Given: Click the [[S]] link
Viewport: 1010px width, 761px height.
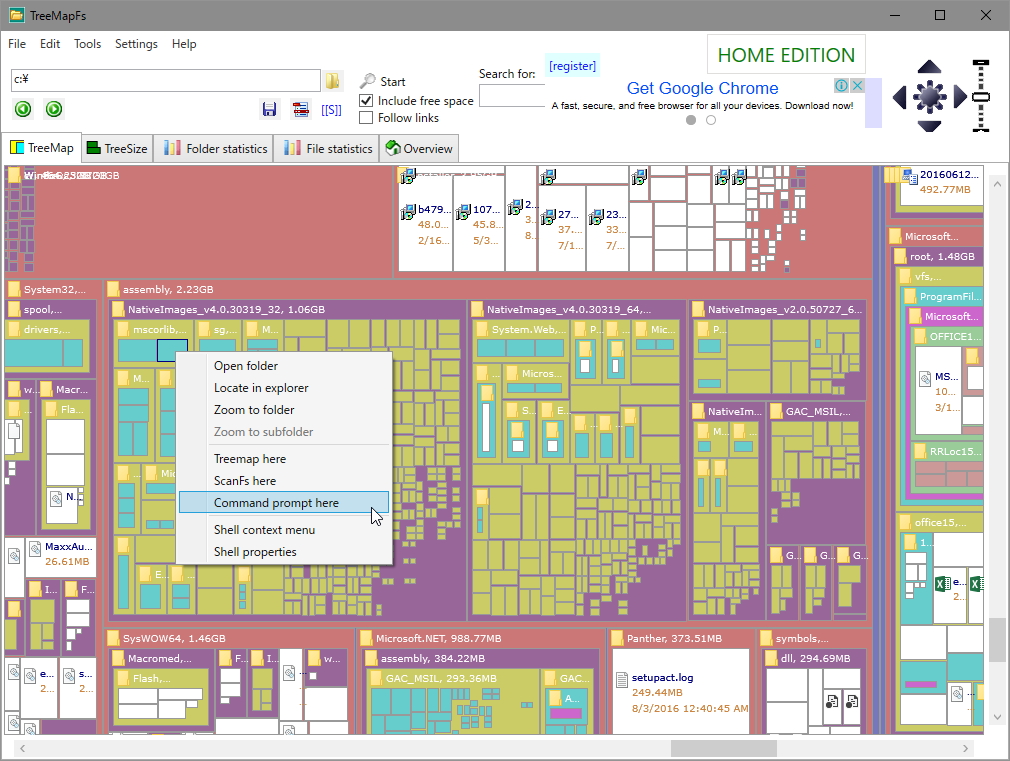Looking at the screenshot, I should pyautogui.click(x=332, y=110).
